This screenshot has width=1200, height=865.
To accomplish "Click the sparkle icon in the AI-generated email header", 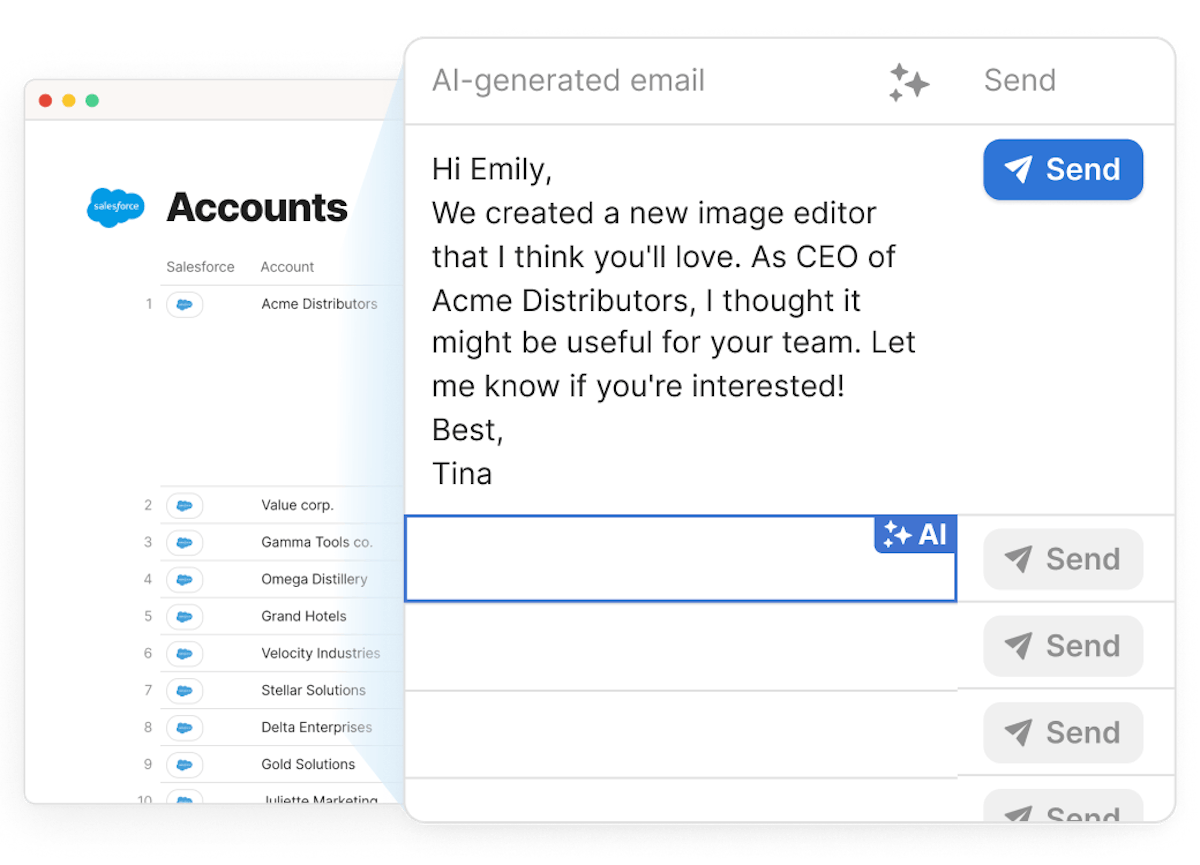I will pos(909,82).
